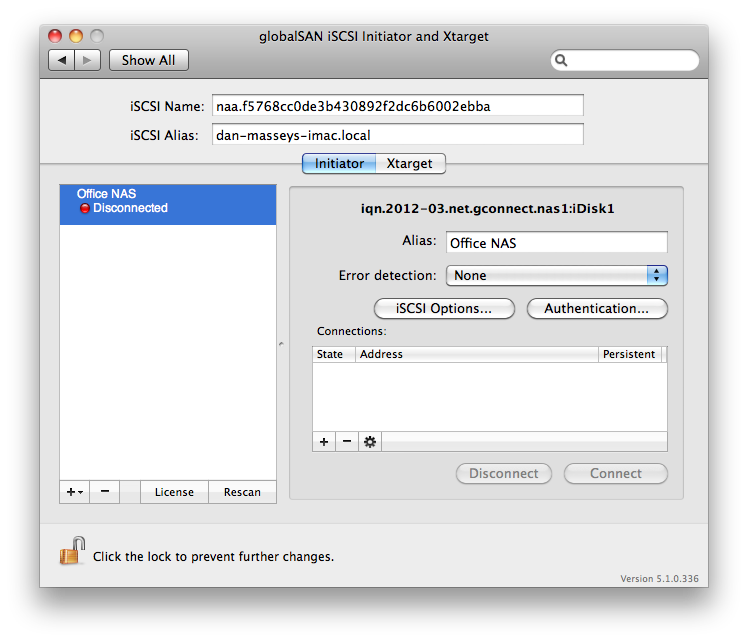Click the red Disconnected status indicator
Viewport: 748px width, 642px height.
point(85,208)
